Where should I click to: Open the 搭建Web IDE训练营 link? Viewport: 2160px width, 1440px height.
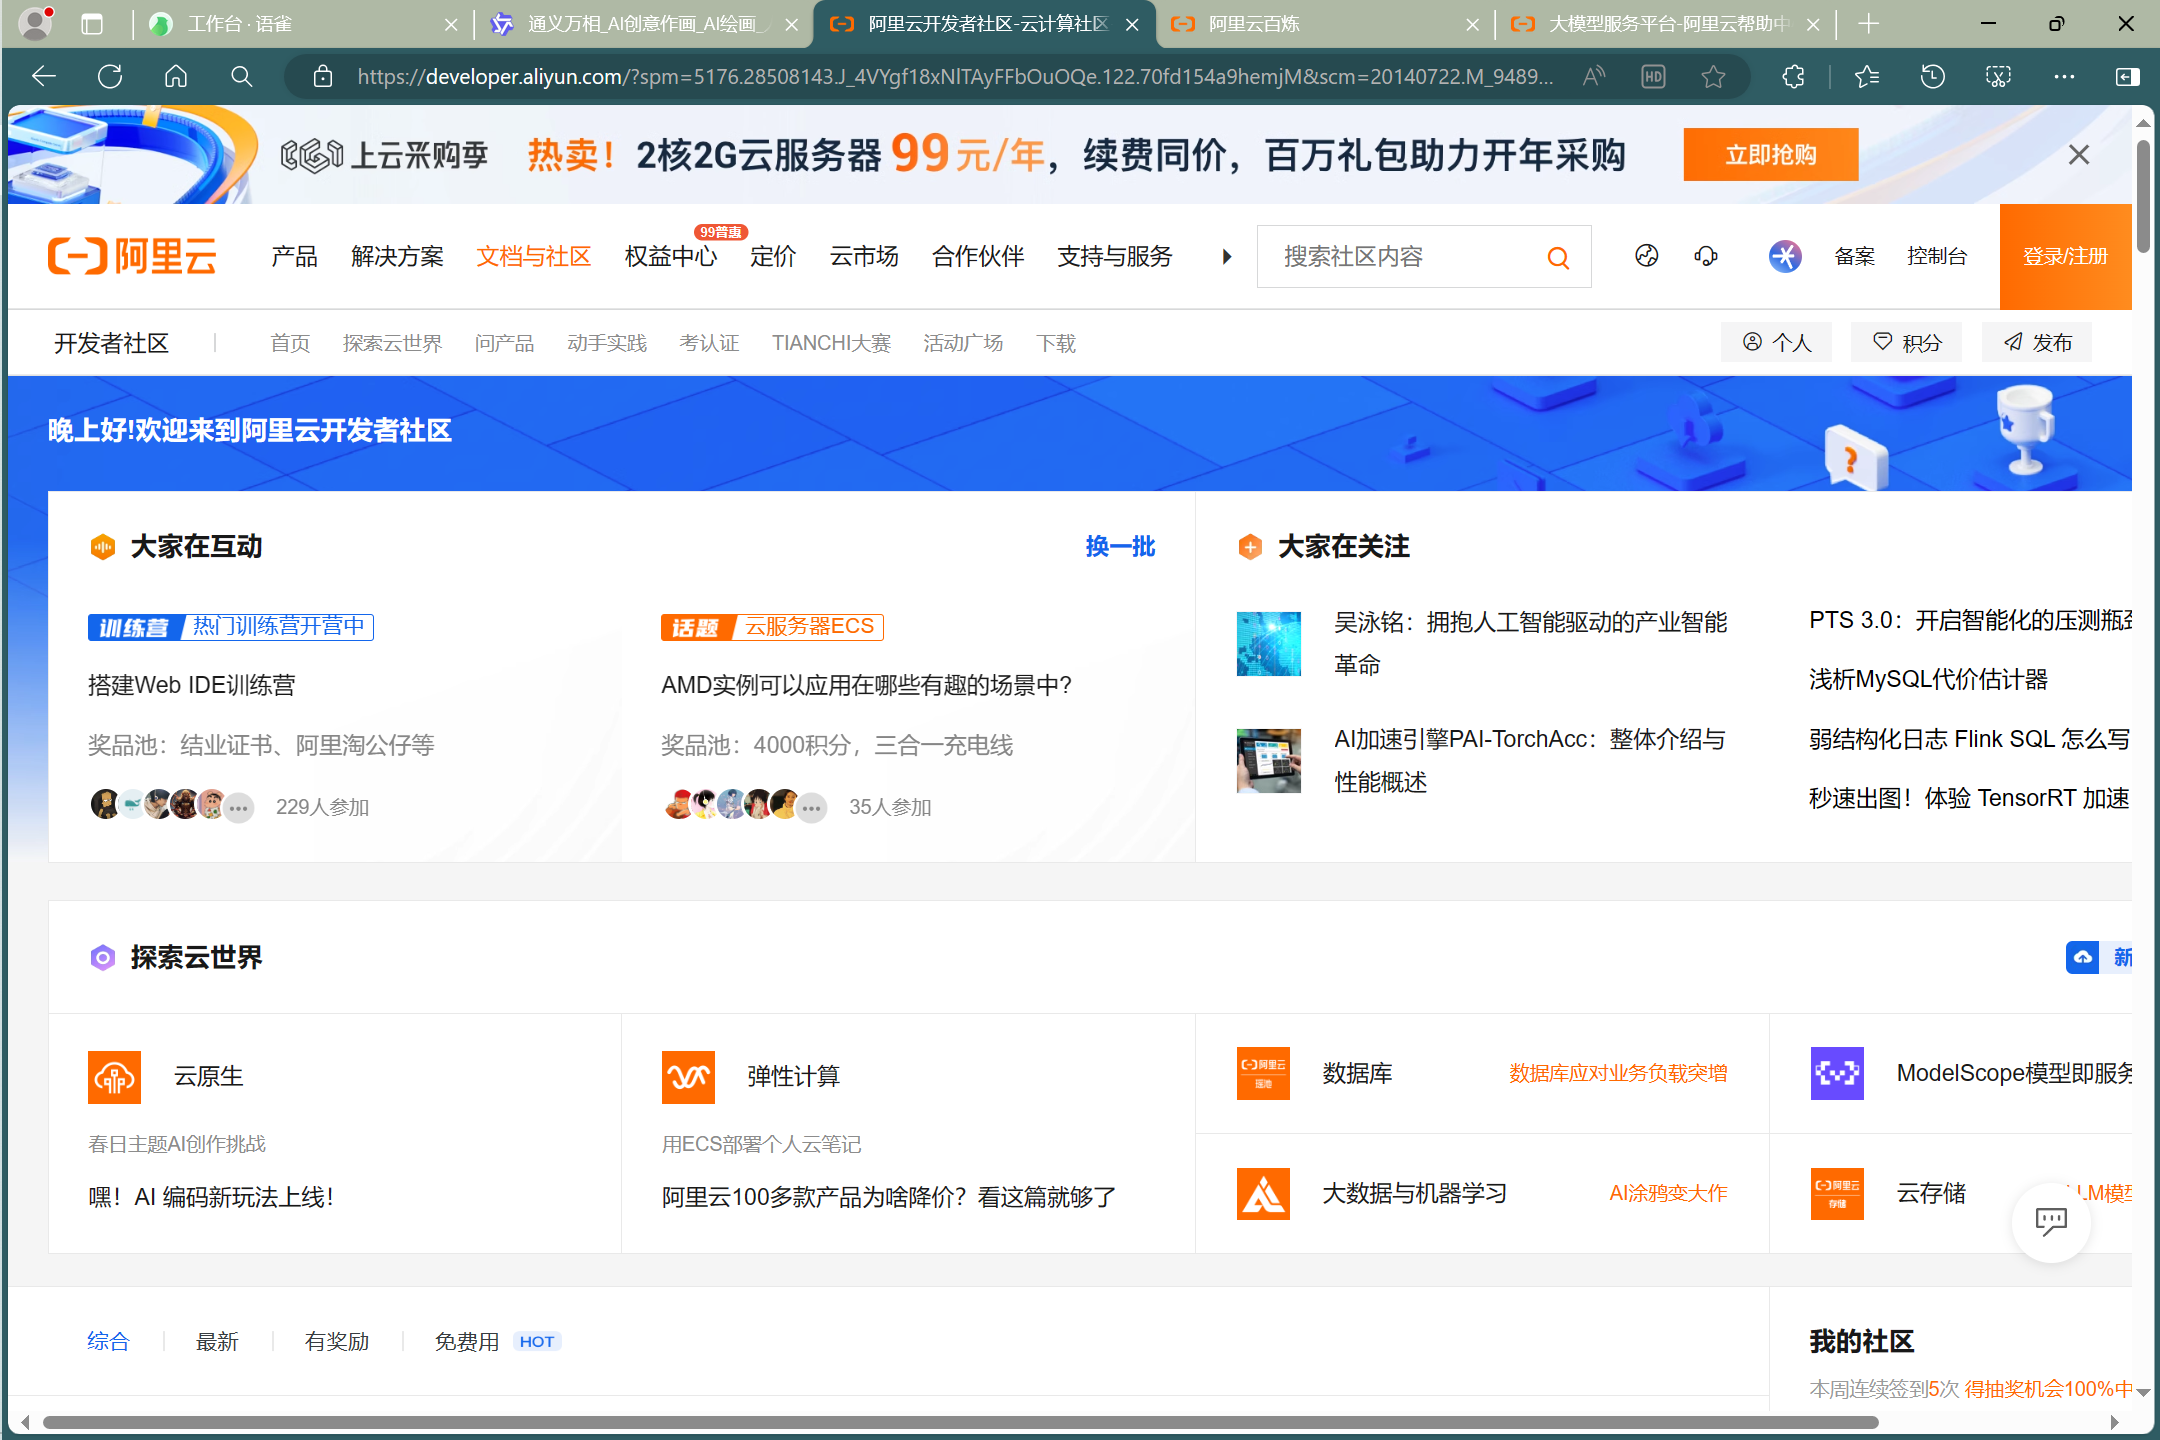click(192, 685)
